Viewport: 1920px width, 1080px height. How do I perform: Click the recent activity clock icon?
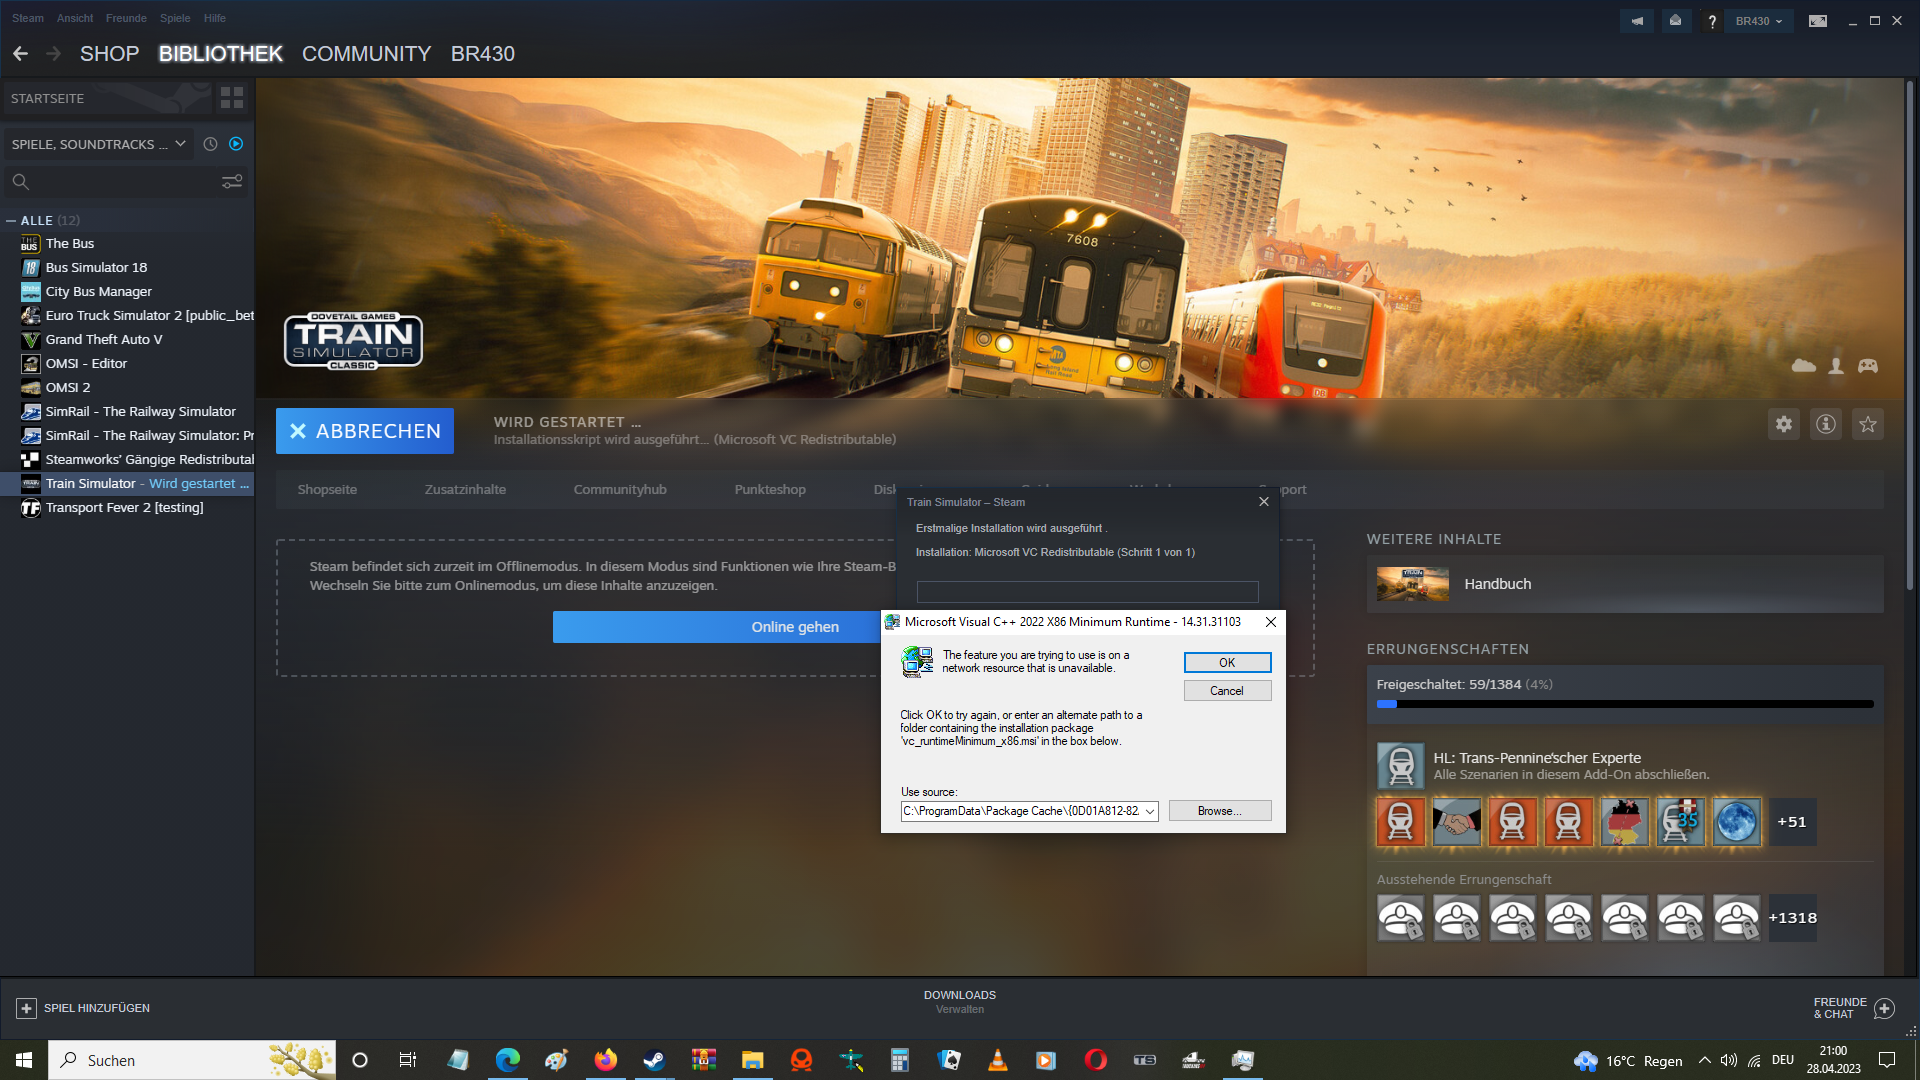[x=210, y=144]
